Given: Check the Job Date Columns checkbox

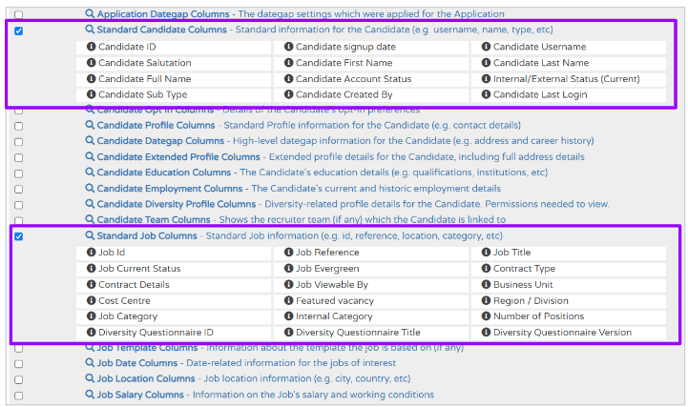Looking at the screenshot, I should pyautogui.click(x=18, y=364).
